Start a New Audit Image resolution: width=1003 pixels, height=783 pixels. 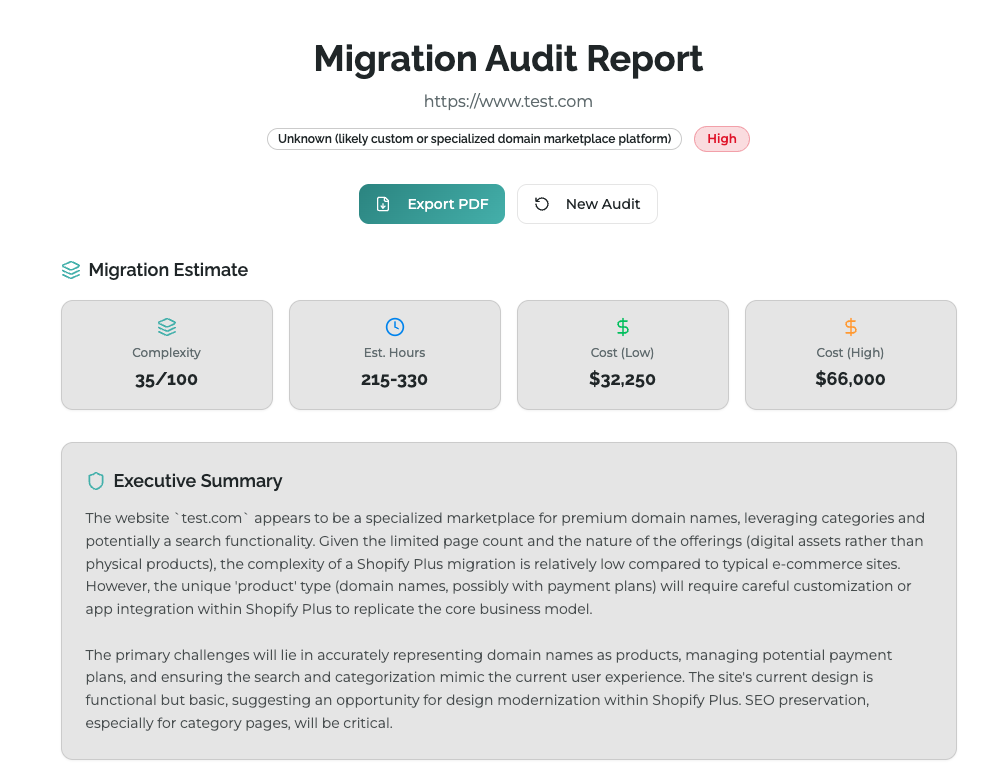587,204
